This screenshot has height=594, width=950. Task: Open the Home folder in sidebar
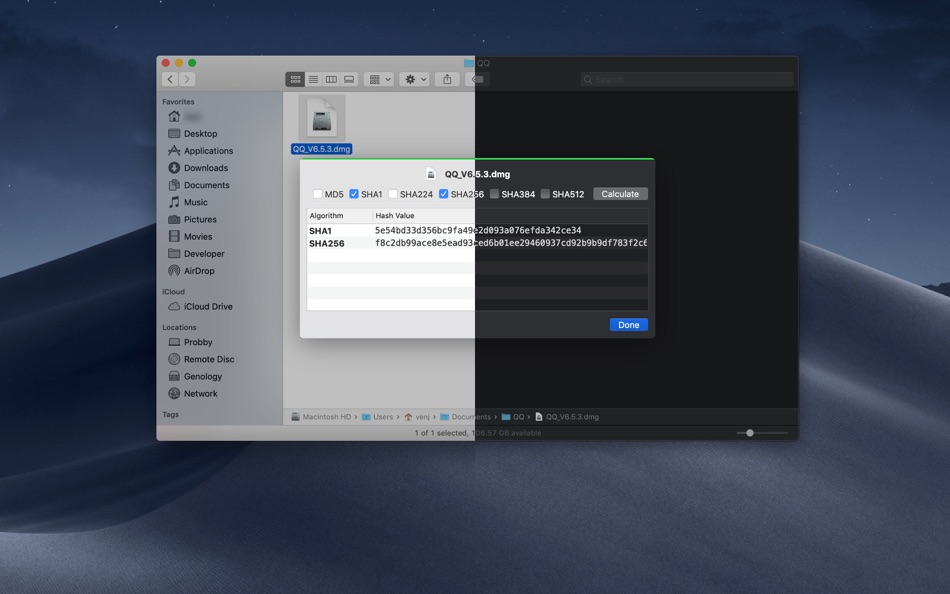[185, 116]
